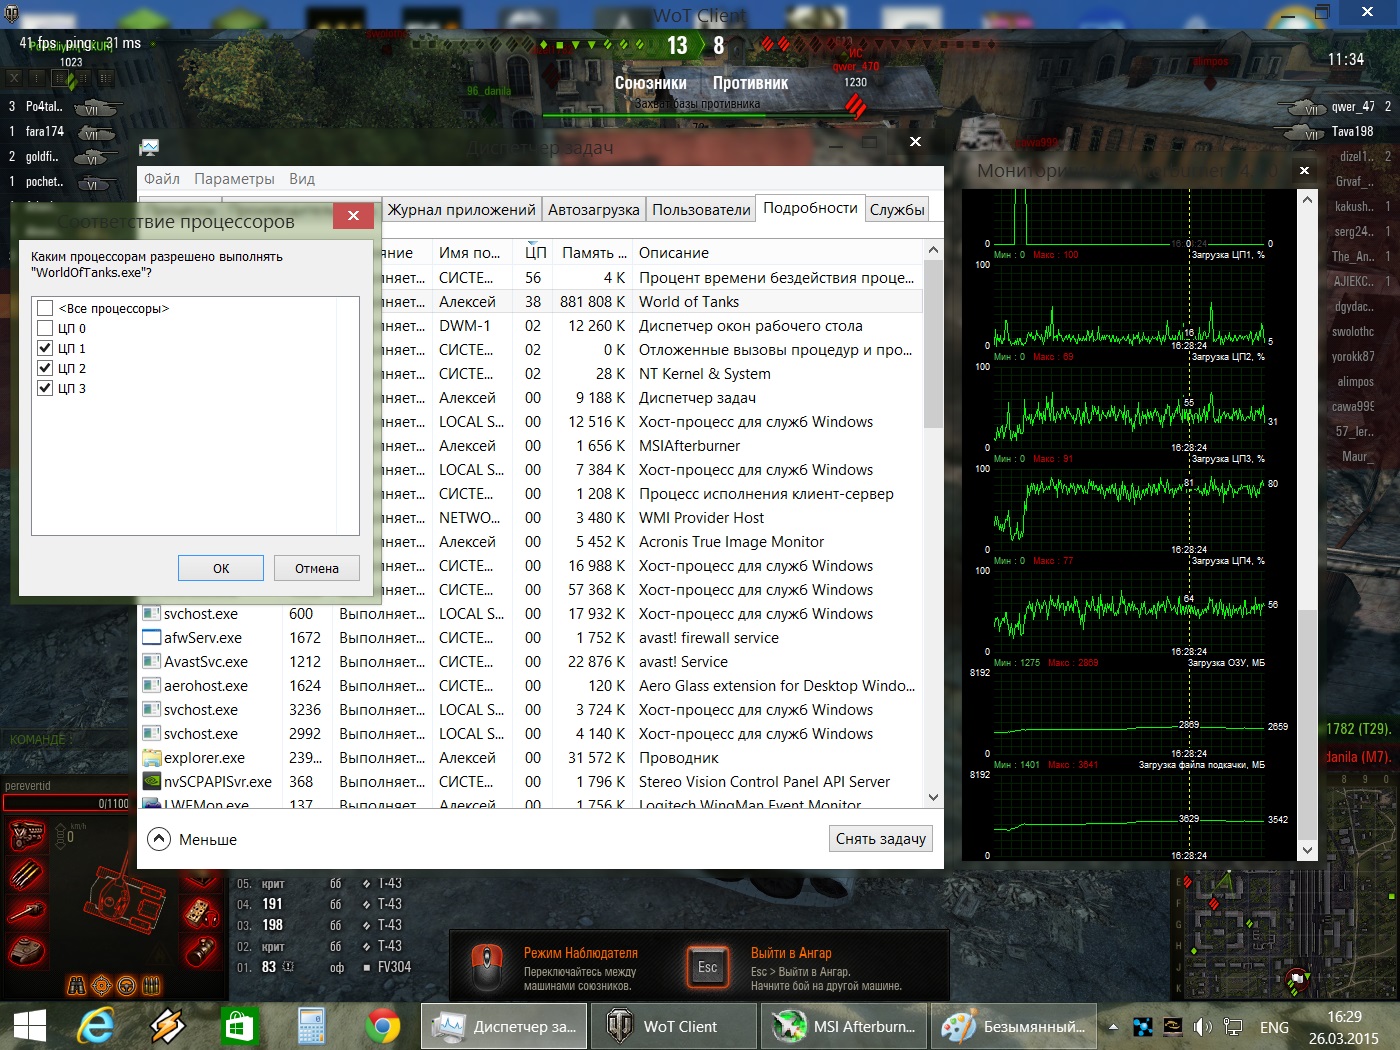Click the commander binoculars crew icon

[77, 986]
